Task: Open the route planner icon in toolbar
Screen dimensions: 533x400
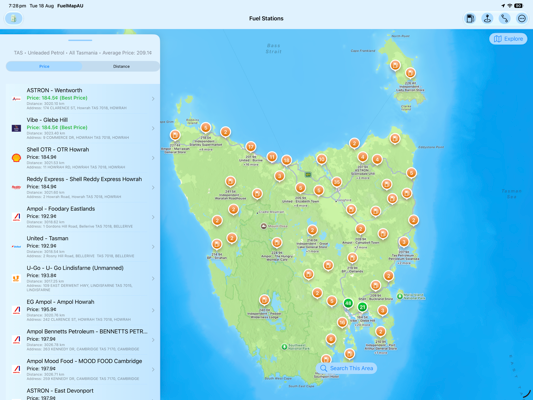Action: pyautogui.click(x=504, y=18)
